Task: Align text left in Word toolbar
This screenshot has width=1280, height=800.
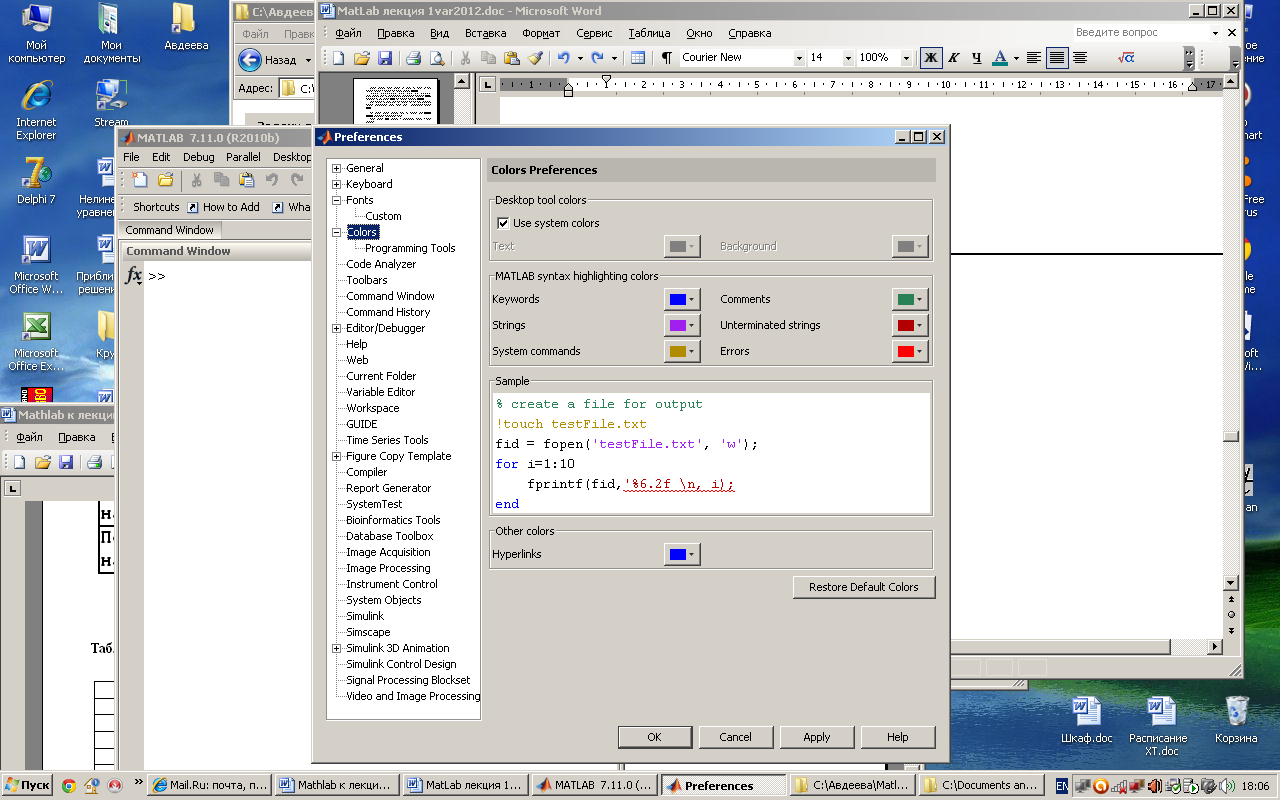Action: [1034, 58]
